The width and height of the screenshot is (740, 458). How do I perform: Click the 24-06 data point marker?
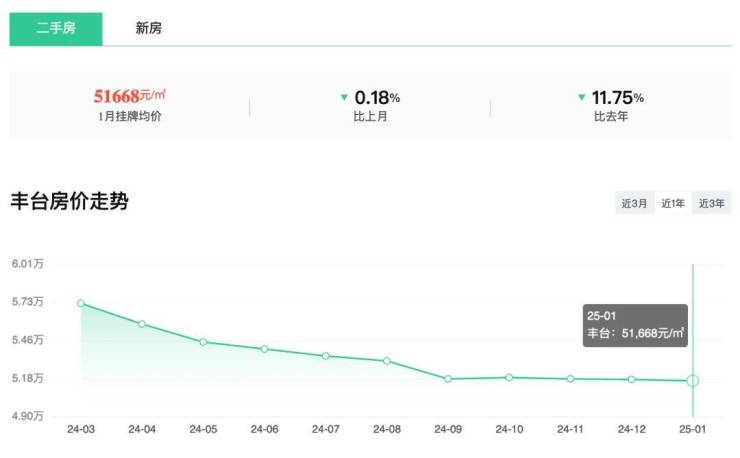click(x=264, y=349)
